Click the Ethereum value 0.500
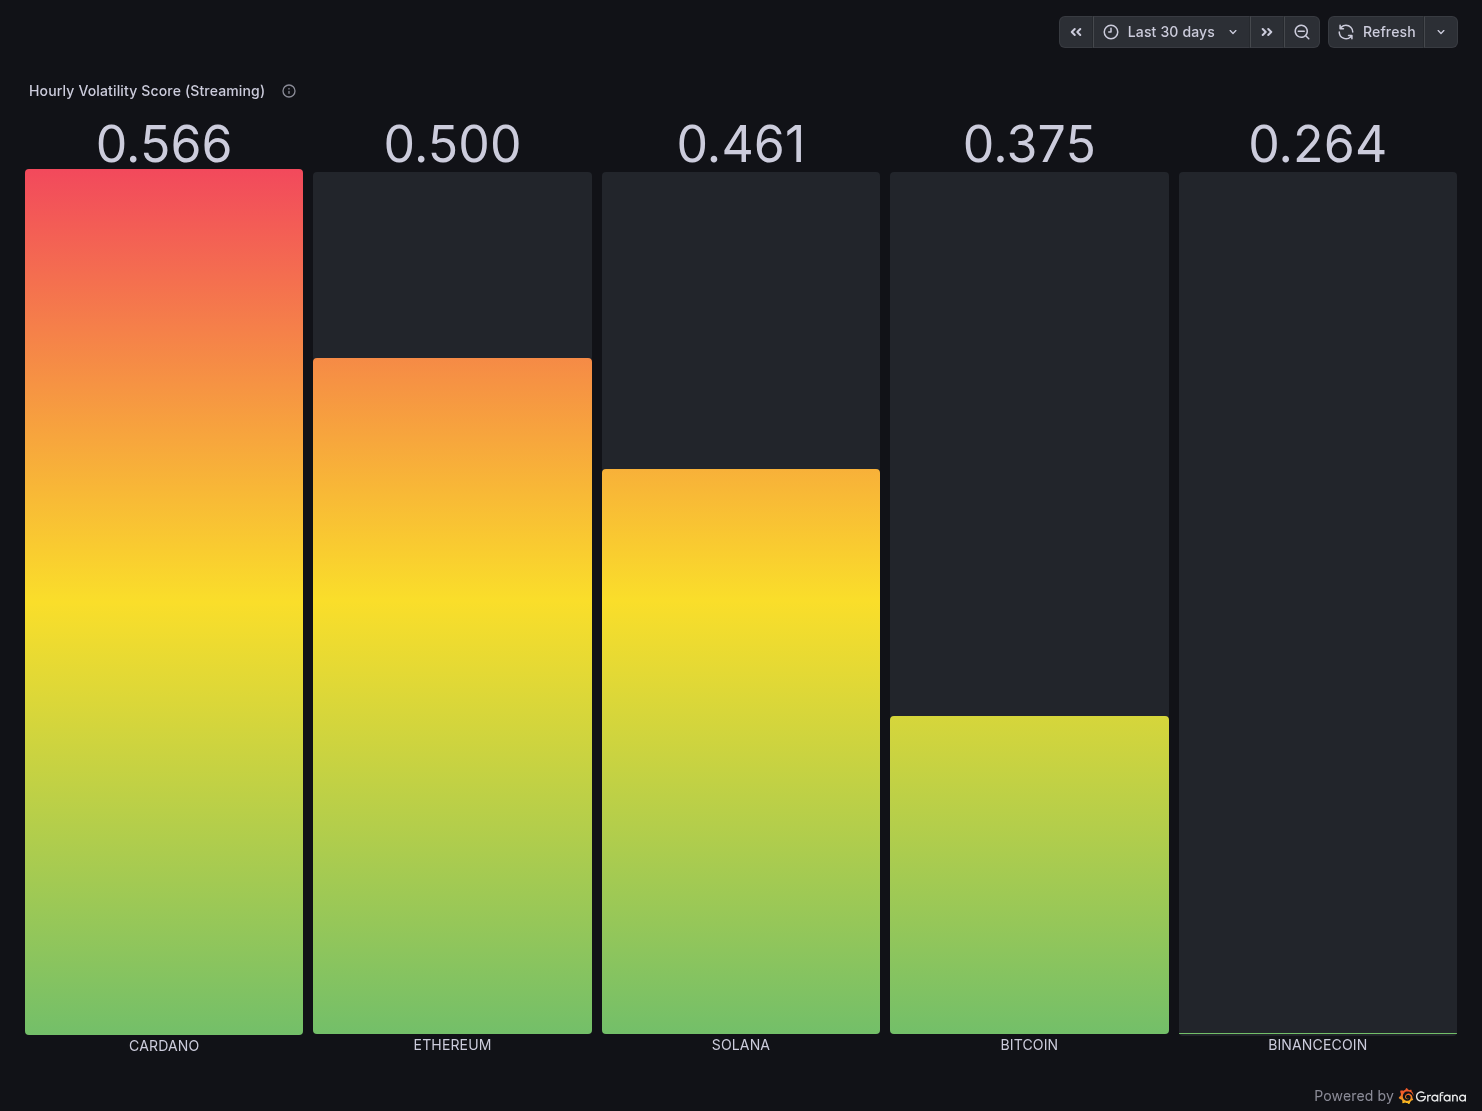This screenshot has height=1111, width=1482. click(452, 144)
